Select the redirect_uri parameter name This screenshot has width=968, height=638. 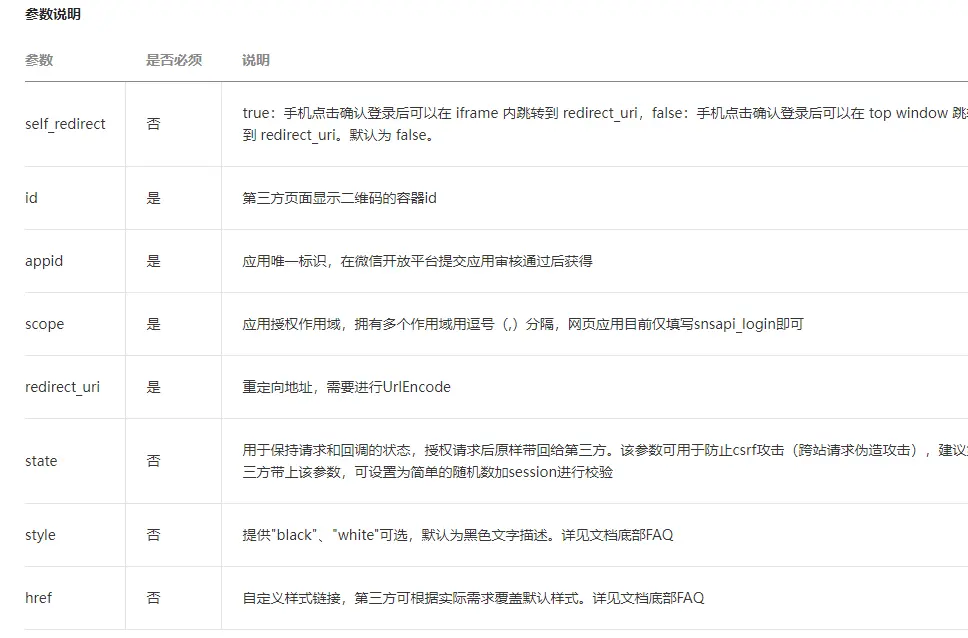click(x=62, y=387)
